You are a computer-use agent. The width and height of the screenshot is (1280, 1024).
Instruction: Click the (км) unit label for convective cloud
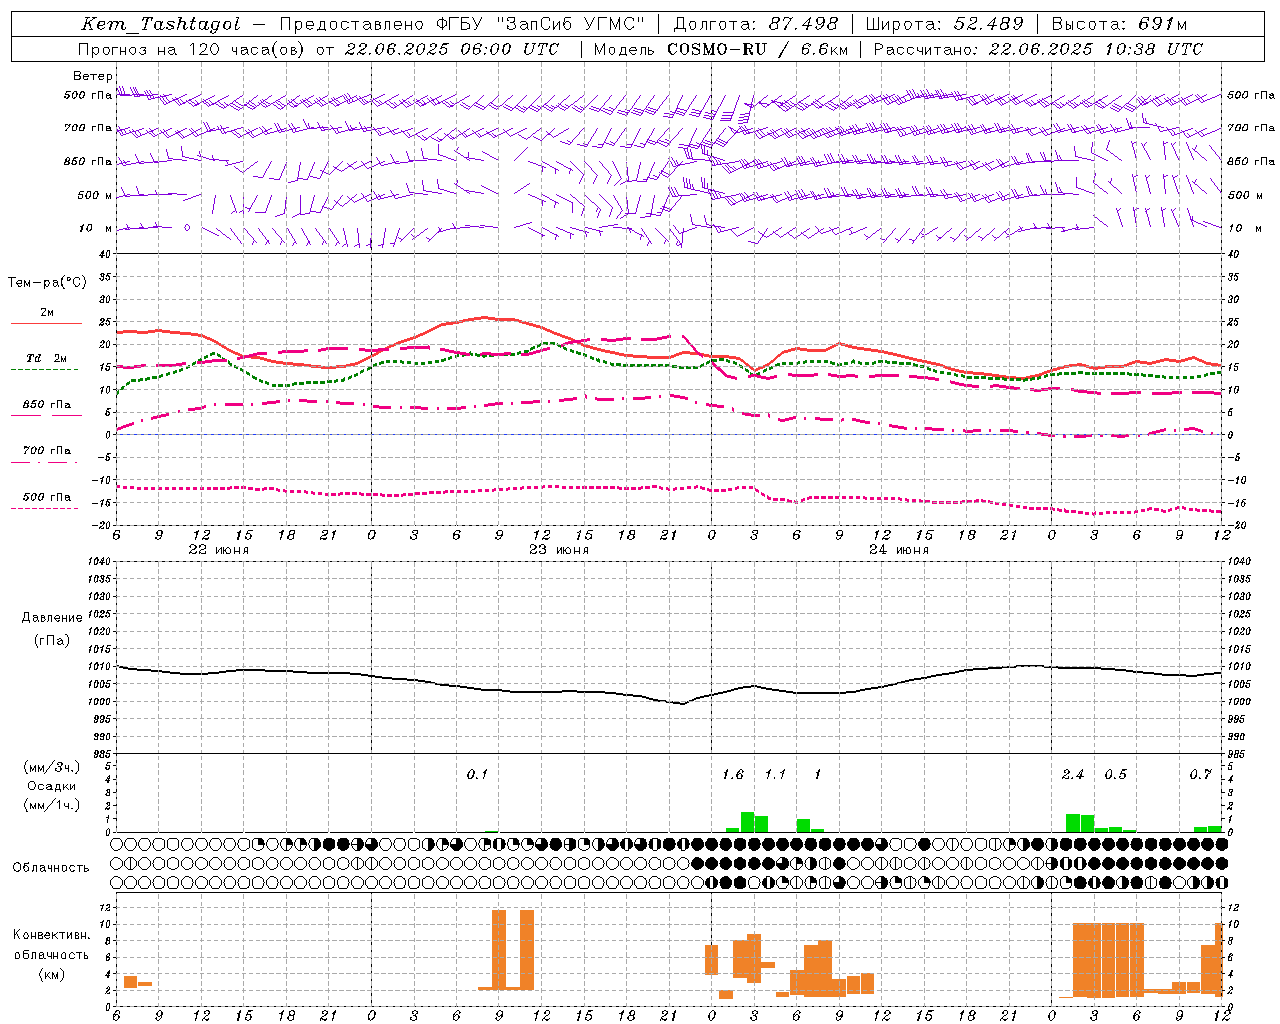click(x=52, y=974)
